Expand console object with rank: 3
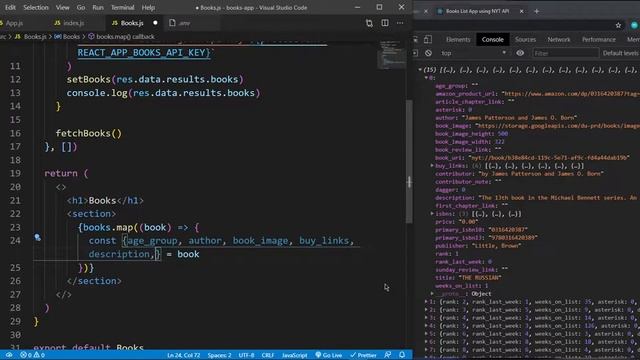The image size is (640, 360). click(x=426, y=310)
